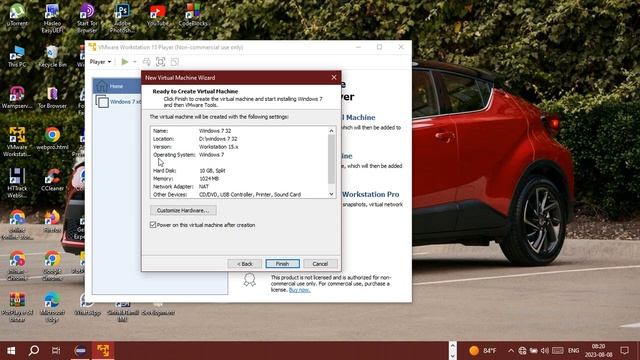Open the Wampserver desktop shortcut
Viewport: 640px width, 360px height.
pos(17,98)
